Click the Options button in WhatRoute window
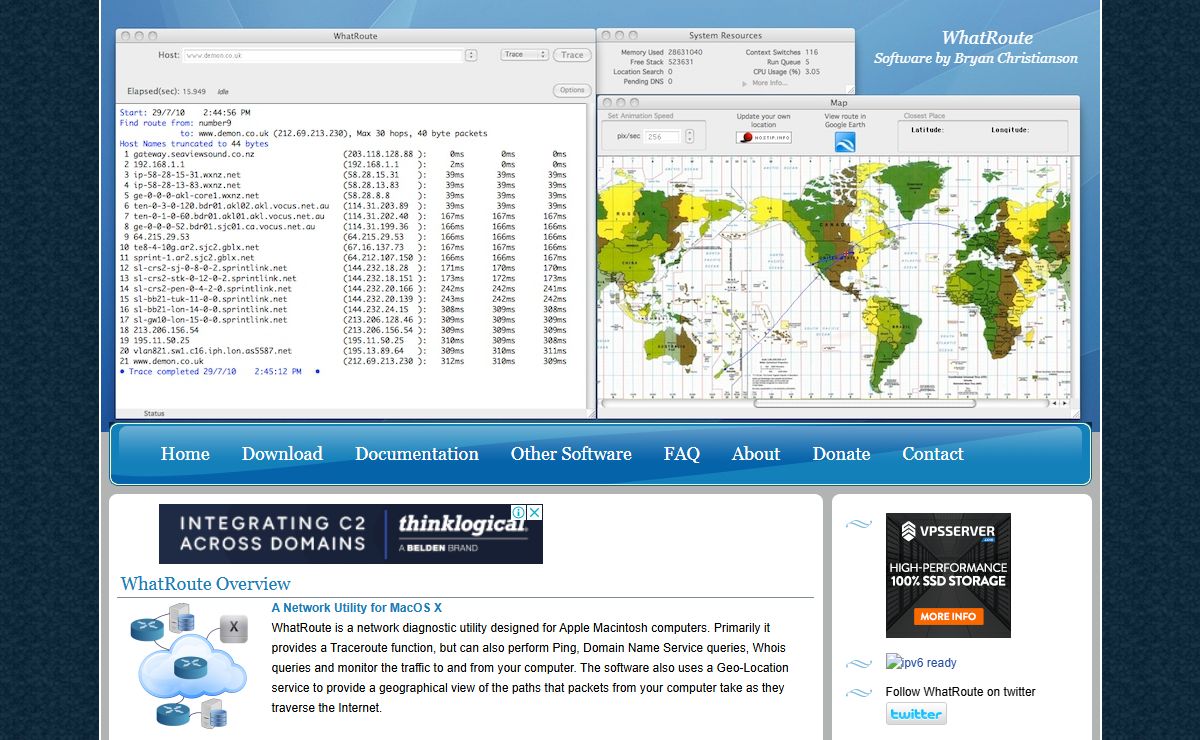 pyautogui.click(x=572, y=90)
